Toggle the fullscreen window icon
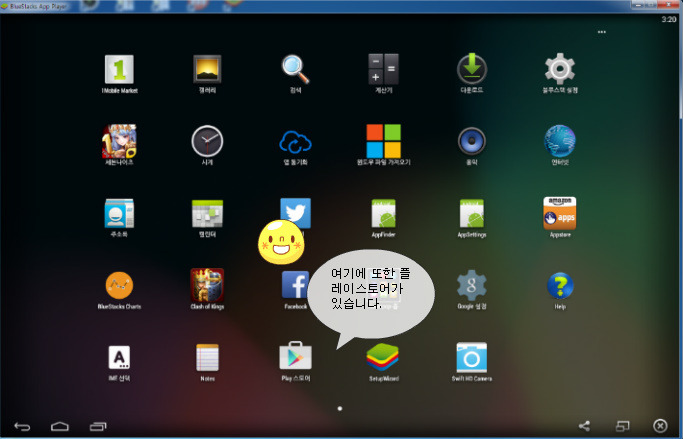This screenshot has width=683, height=439. click(622, 426)
